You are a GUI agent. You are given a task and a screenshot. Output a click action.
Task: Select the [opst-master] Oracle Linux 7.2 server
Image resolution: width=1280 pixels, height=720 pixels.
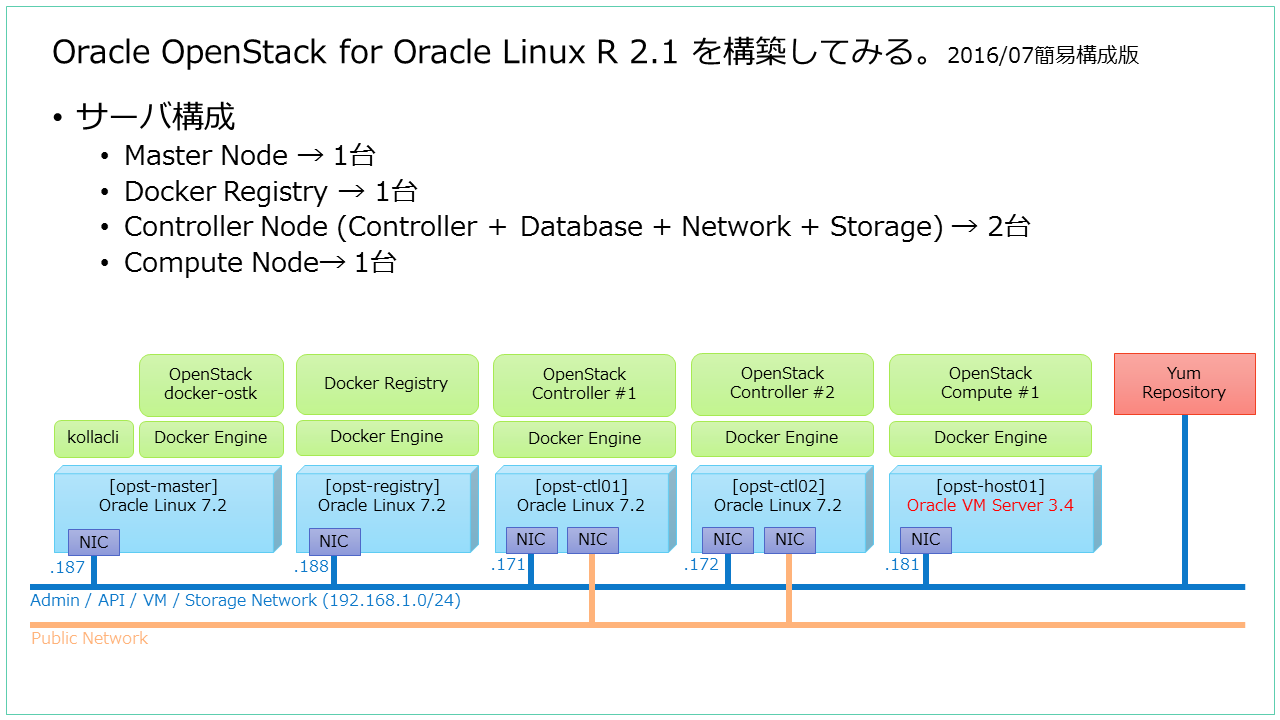[167, 508]
